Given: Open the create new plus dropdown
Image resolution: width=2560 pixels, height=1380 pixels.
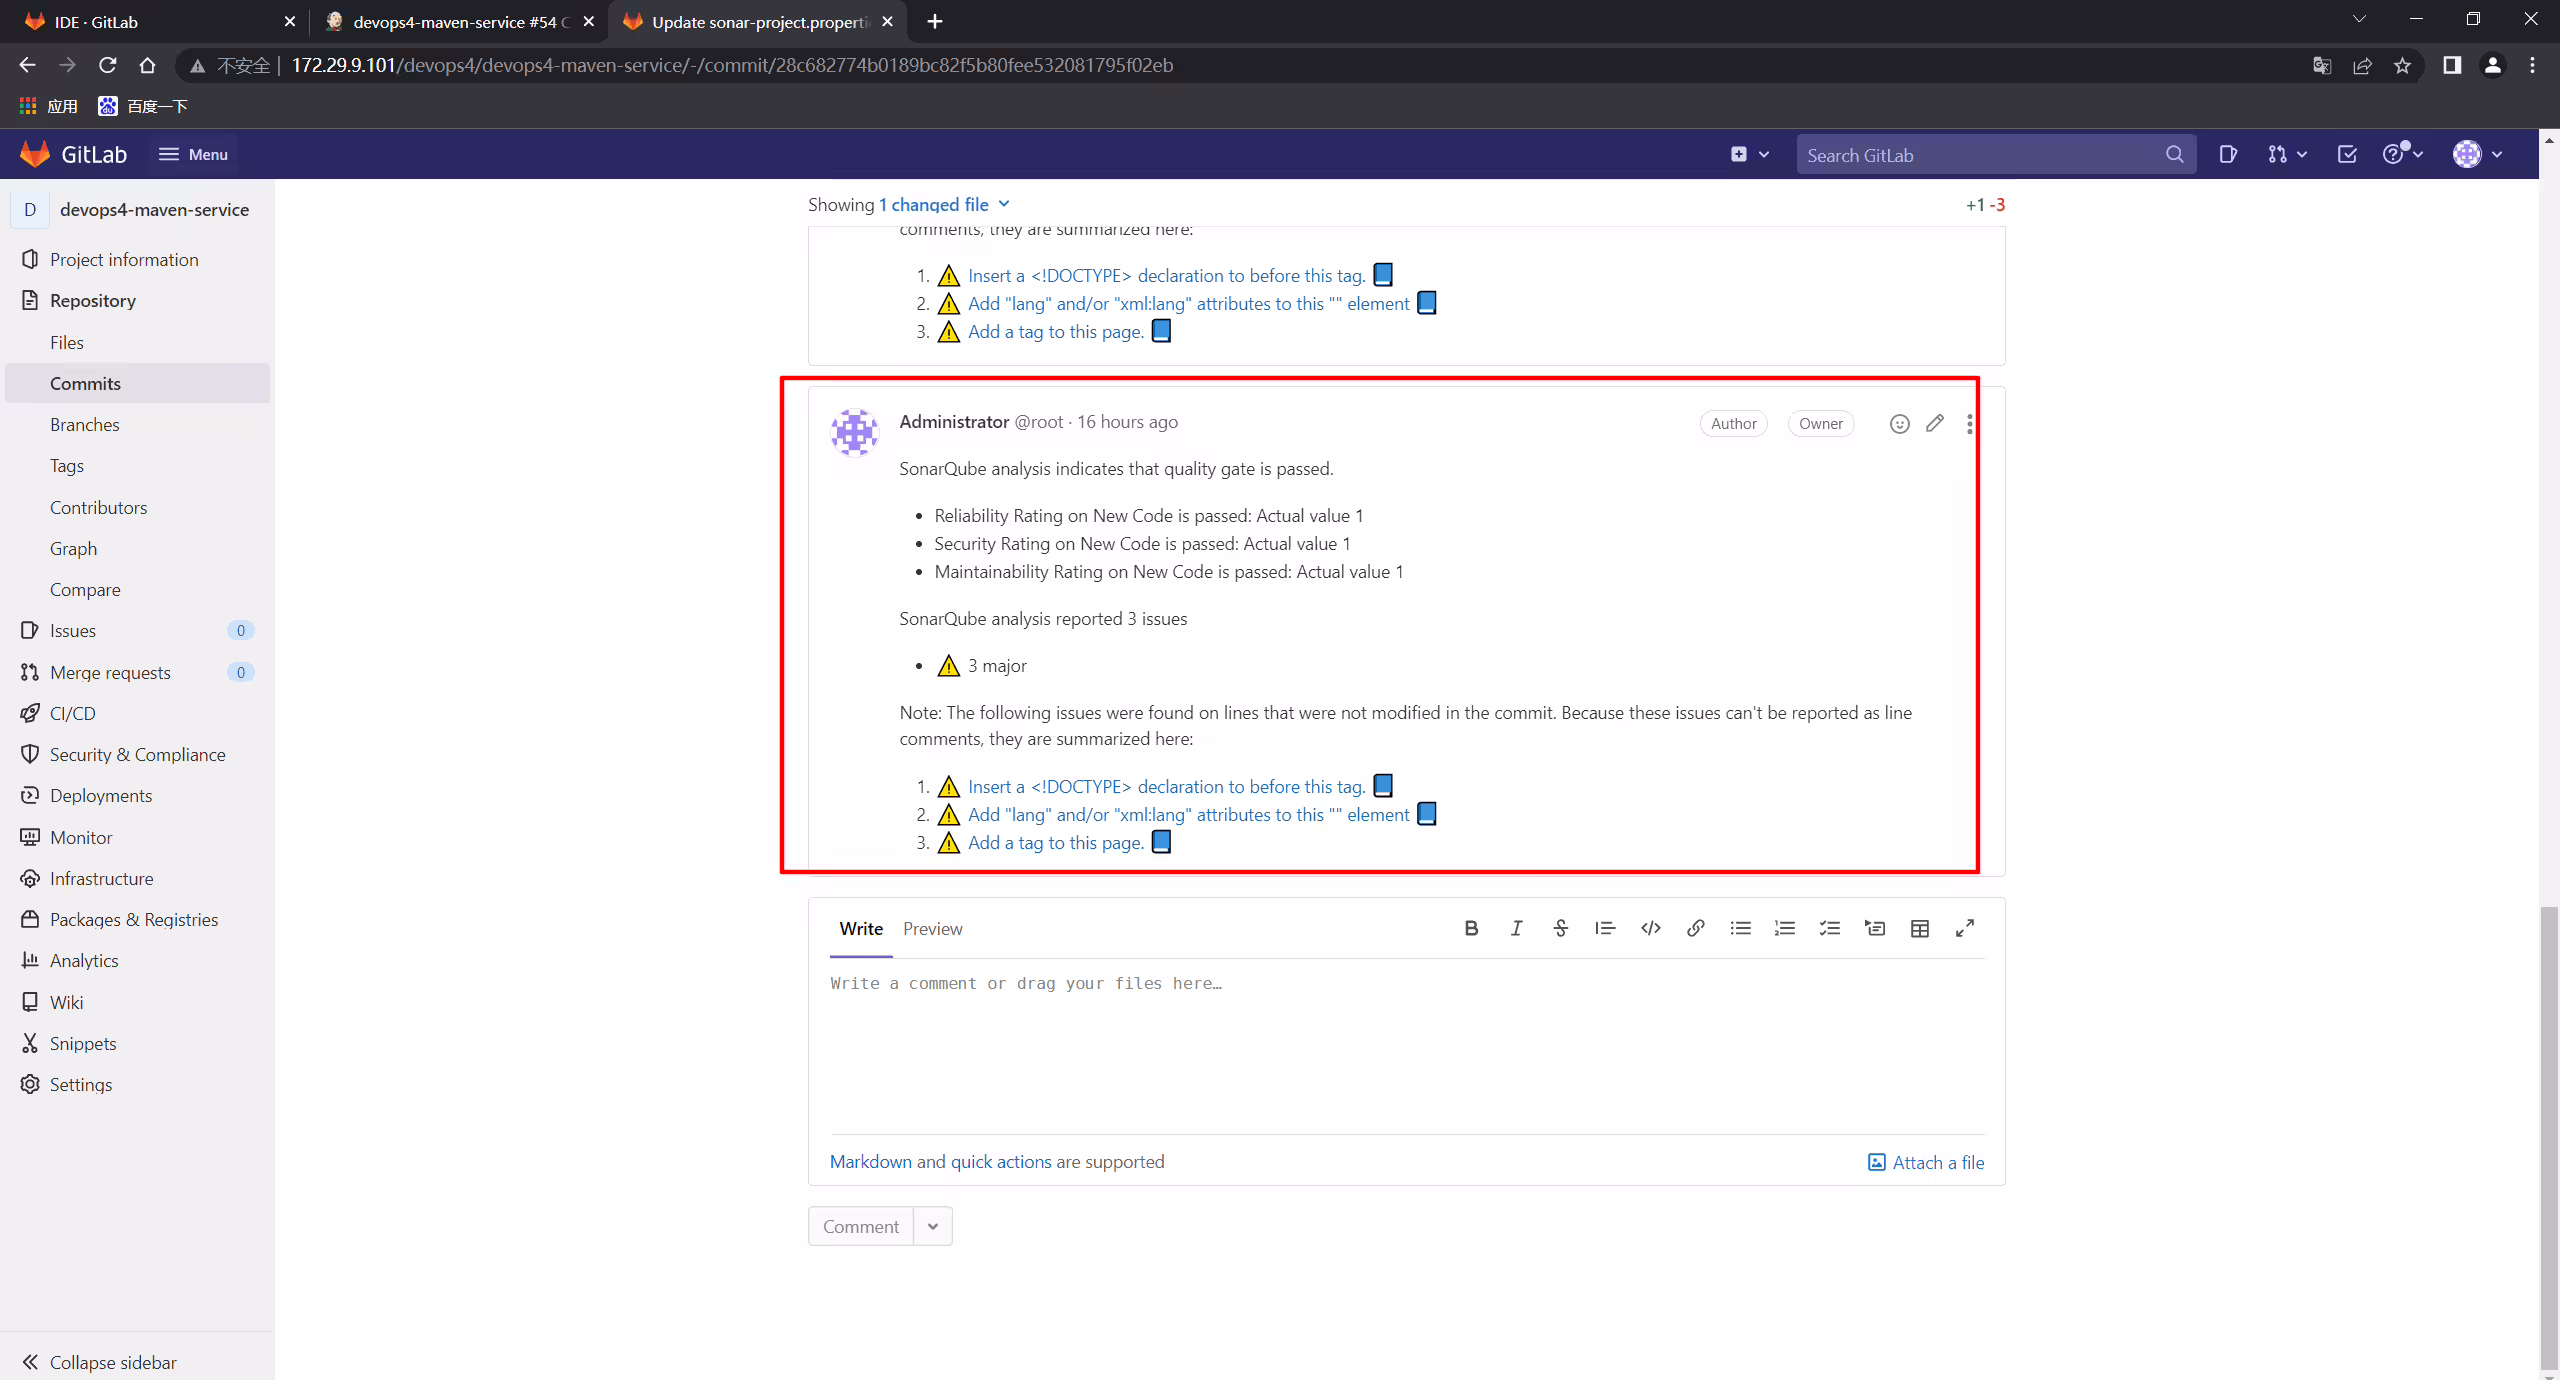Looking at the screenshot, I should [x=1750, y=154].
